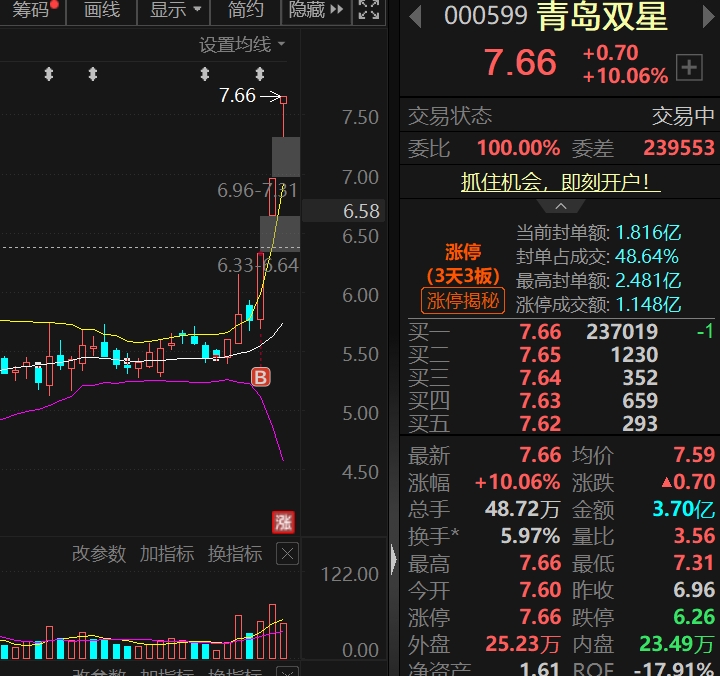
Task: Click the 涨停 (3天3板) status label
Action: [463, 264]
